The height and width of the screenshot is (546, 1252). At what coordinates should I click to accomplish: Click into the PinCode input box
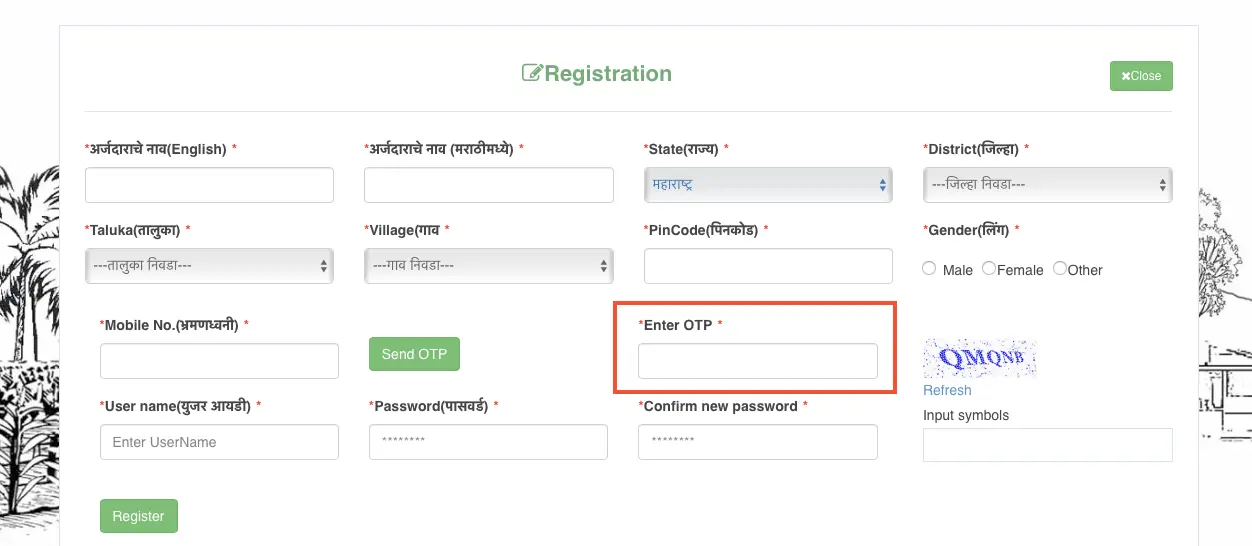click(x=768, y=266)
